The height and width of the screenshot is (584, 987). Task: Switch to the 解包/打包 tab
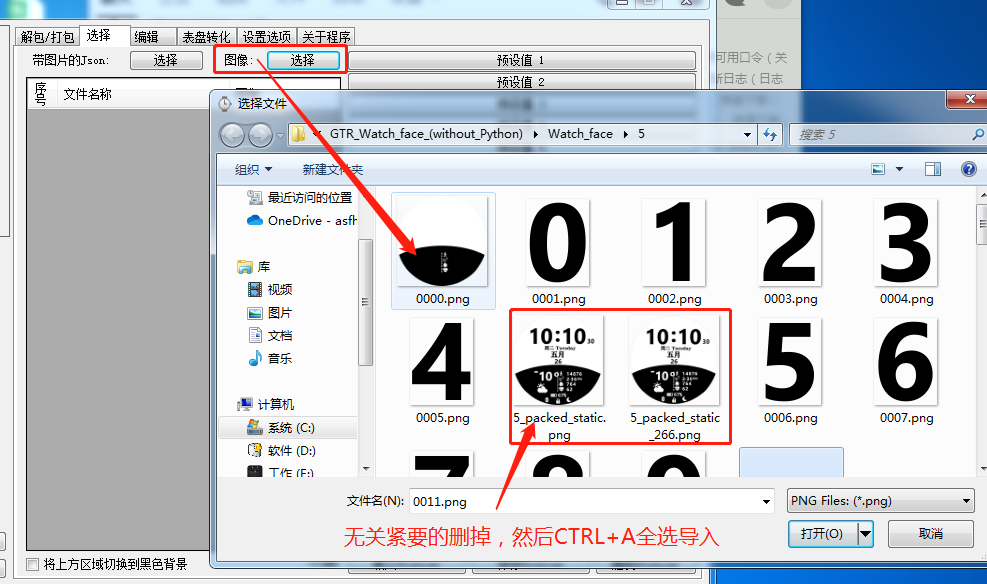(x=47, y=37)
